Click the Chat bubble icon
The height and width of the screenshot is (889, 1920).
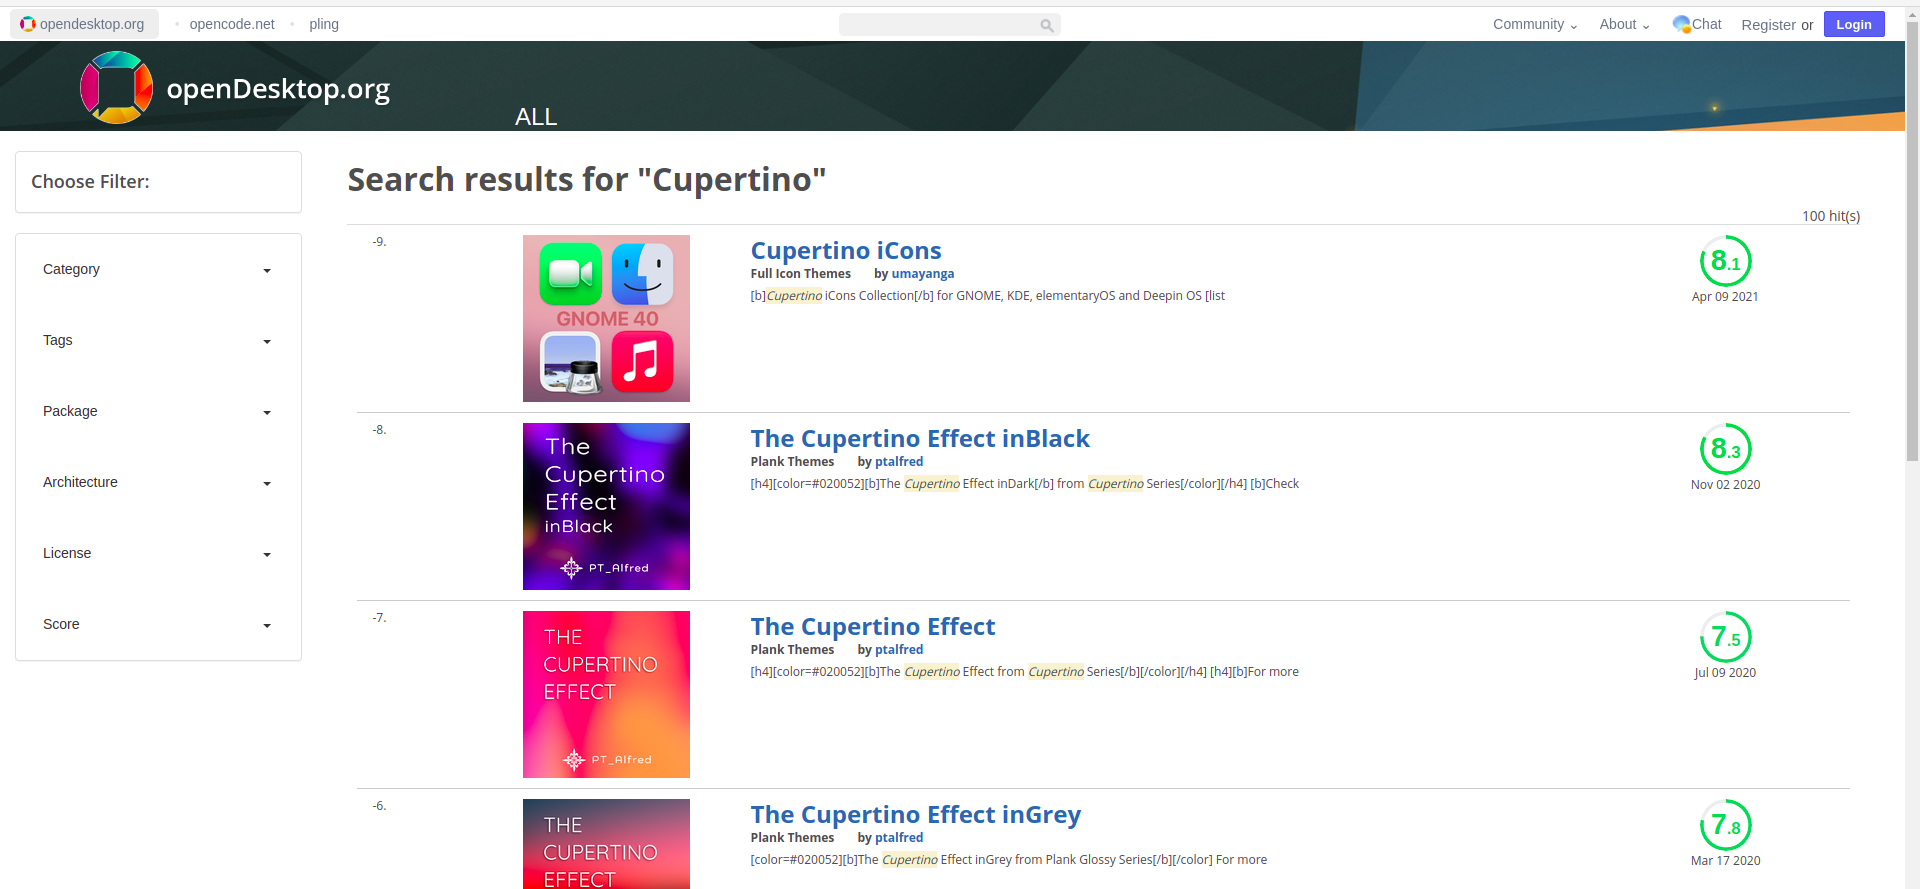pyautogui.click(x=1681, y=24)
